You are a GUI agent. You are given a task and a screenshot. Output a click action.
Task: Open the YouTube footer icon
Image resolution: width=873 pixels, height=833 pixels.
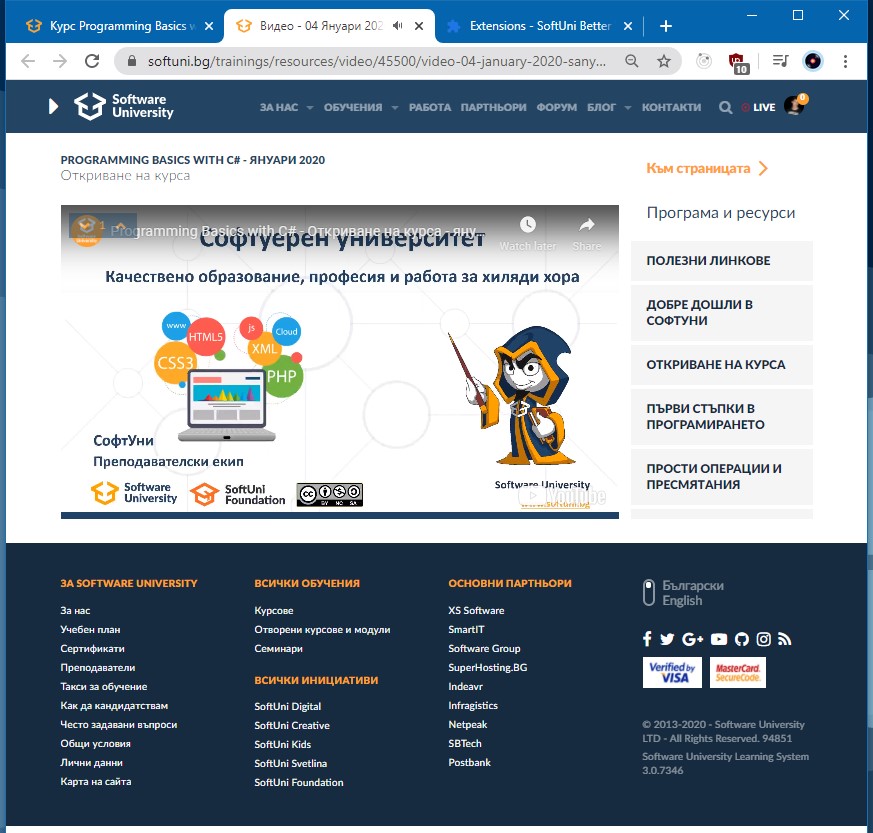click(719, 639)
